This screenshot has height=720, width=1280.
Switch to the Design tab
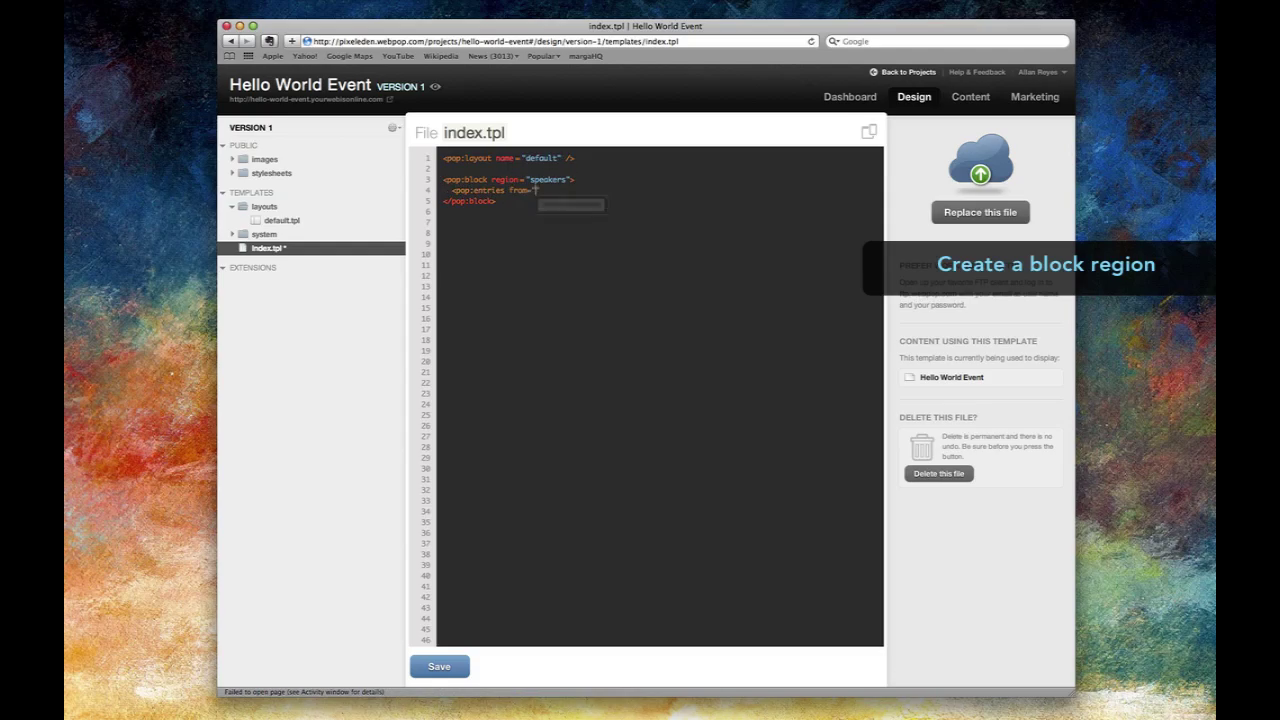click(x=914, y=97)
